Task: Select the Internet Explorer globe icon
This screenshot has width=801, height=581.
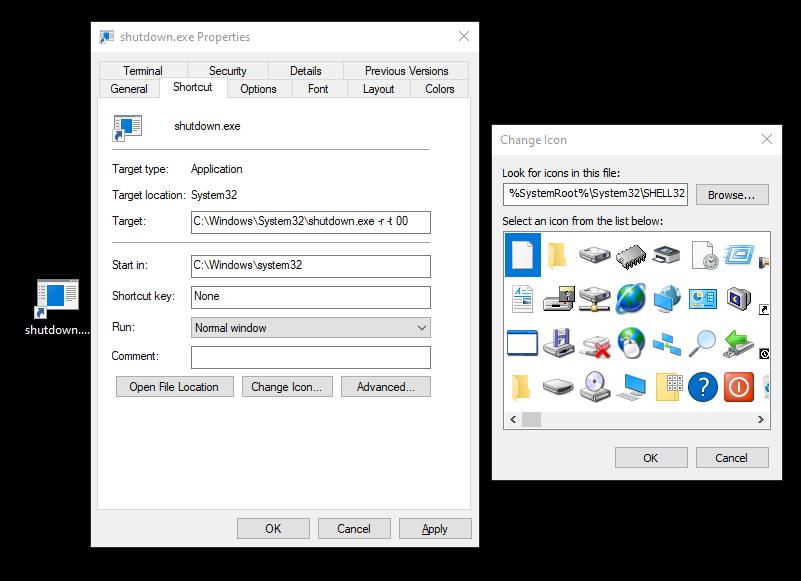Action: [631, 298]
